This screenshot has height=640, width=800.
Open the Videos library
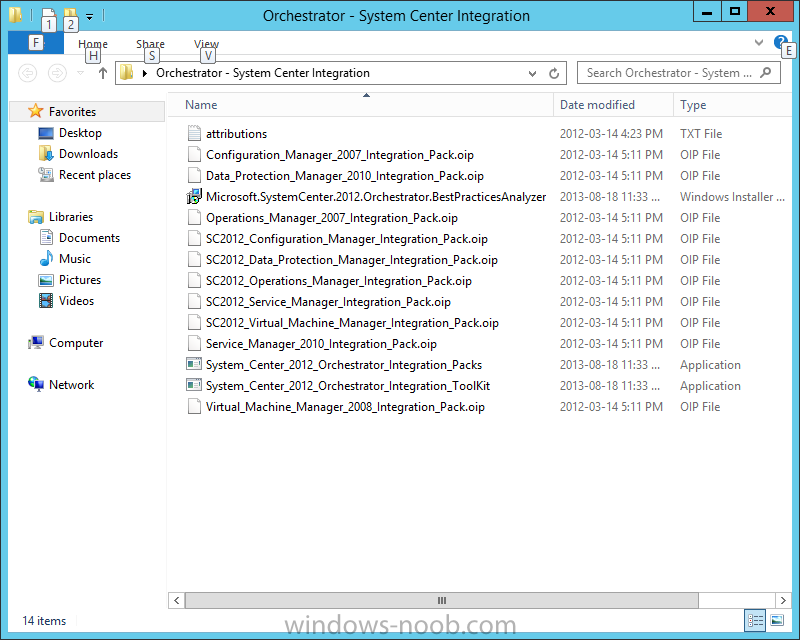(76, 300)
